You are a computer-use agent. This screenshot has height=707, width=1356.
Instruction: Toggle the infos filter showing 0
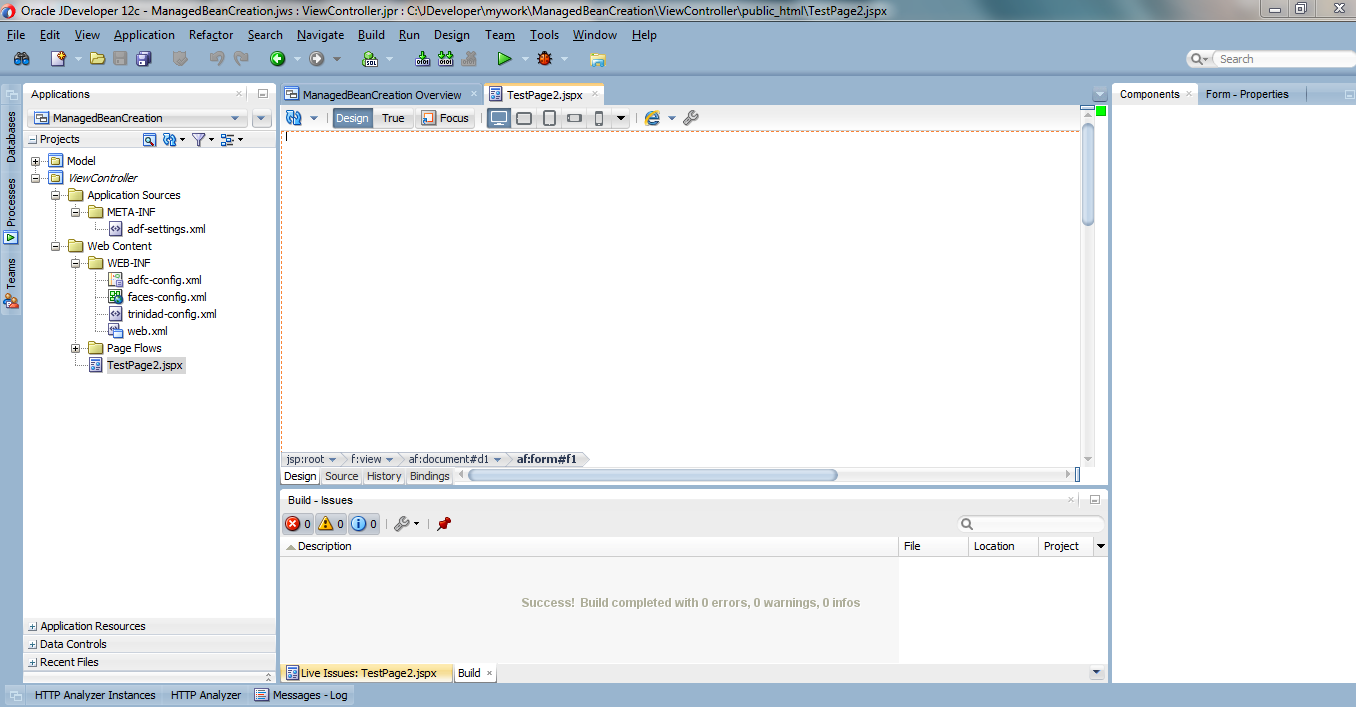tap(364, 524)
